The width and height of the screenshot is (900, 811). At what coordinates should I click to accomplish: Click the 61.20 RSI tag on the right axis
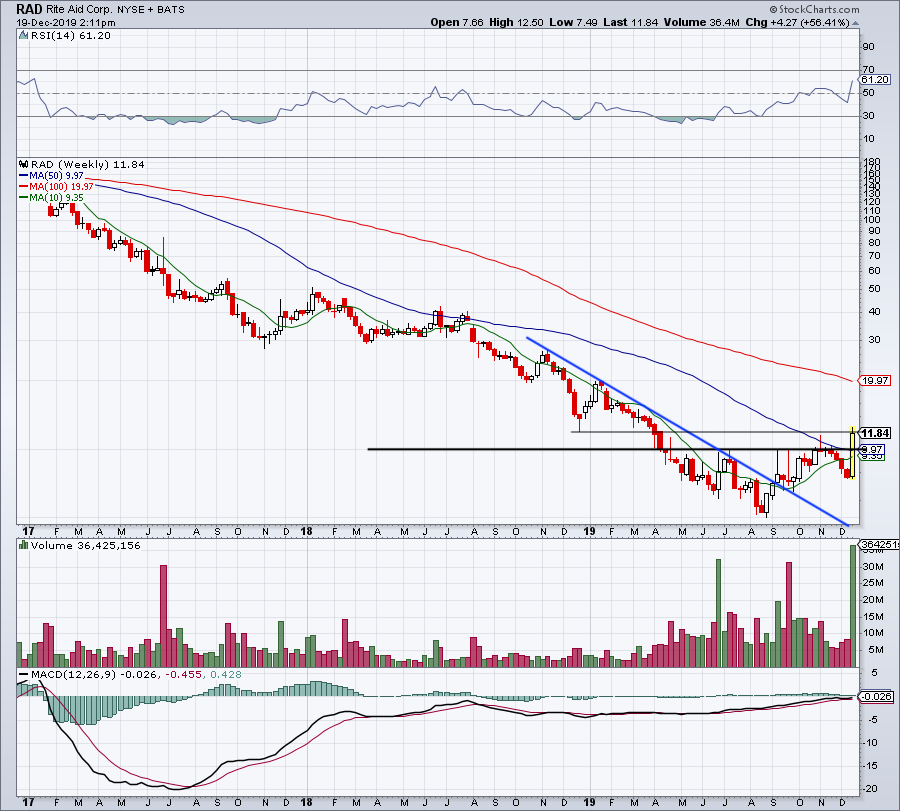click(875, 80)
